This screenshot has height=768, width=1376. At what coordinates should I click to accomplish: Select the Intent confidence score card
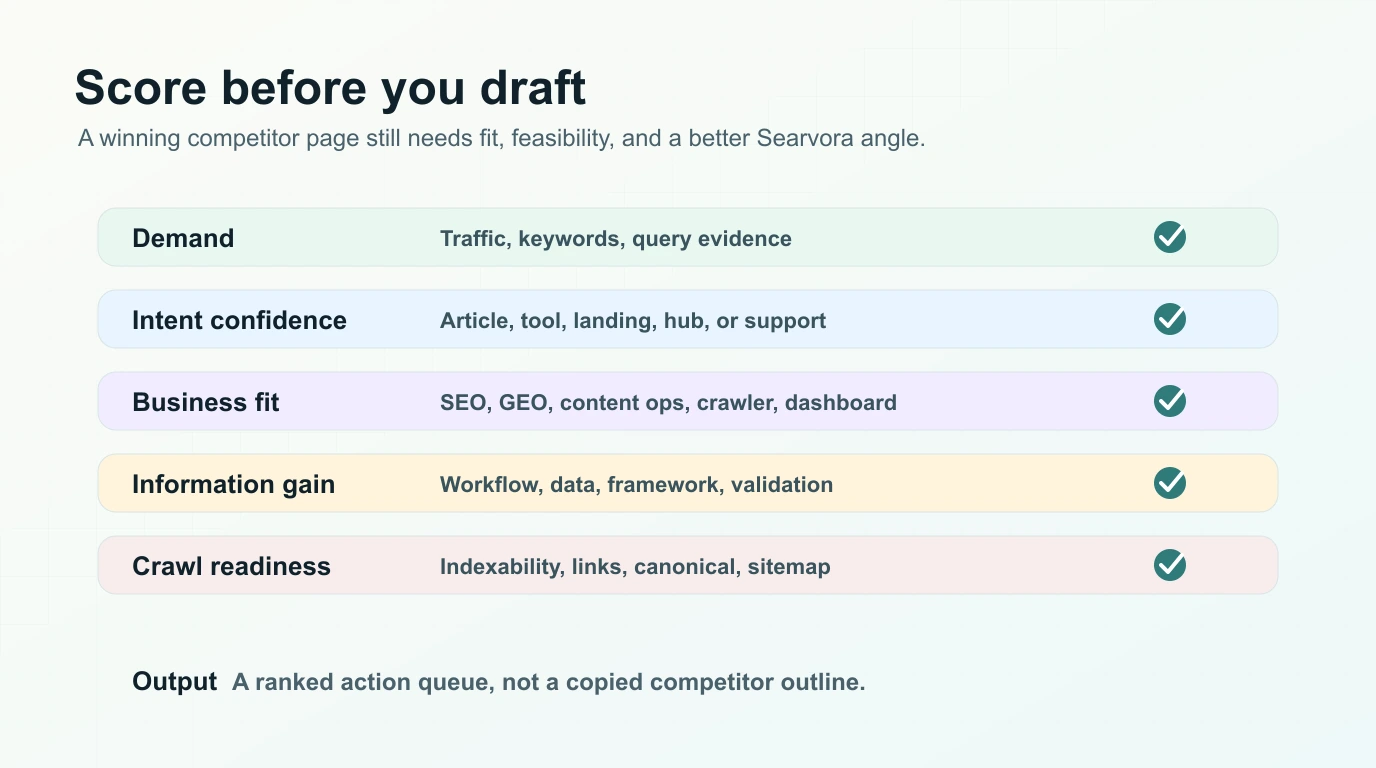click(x=688, y=319)
